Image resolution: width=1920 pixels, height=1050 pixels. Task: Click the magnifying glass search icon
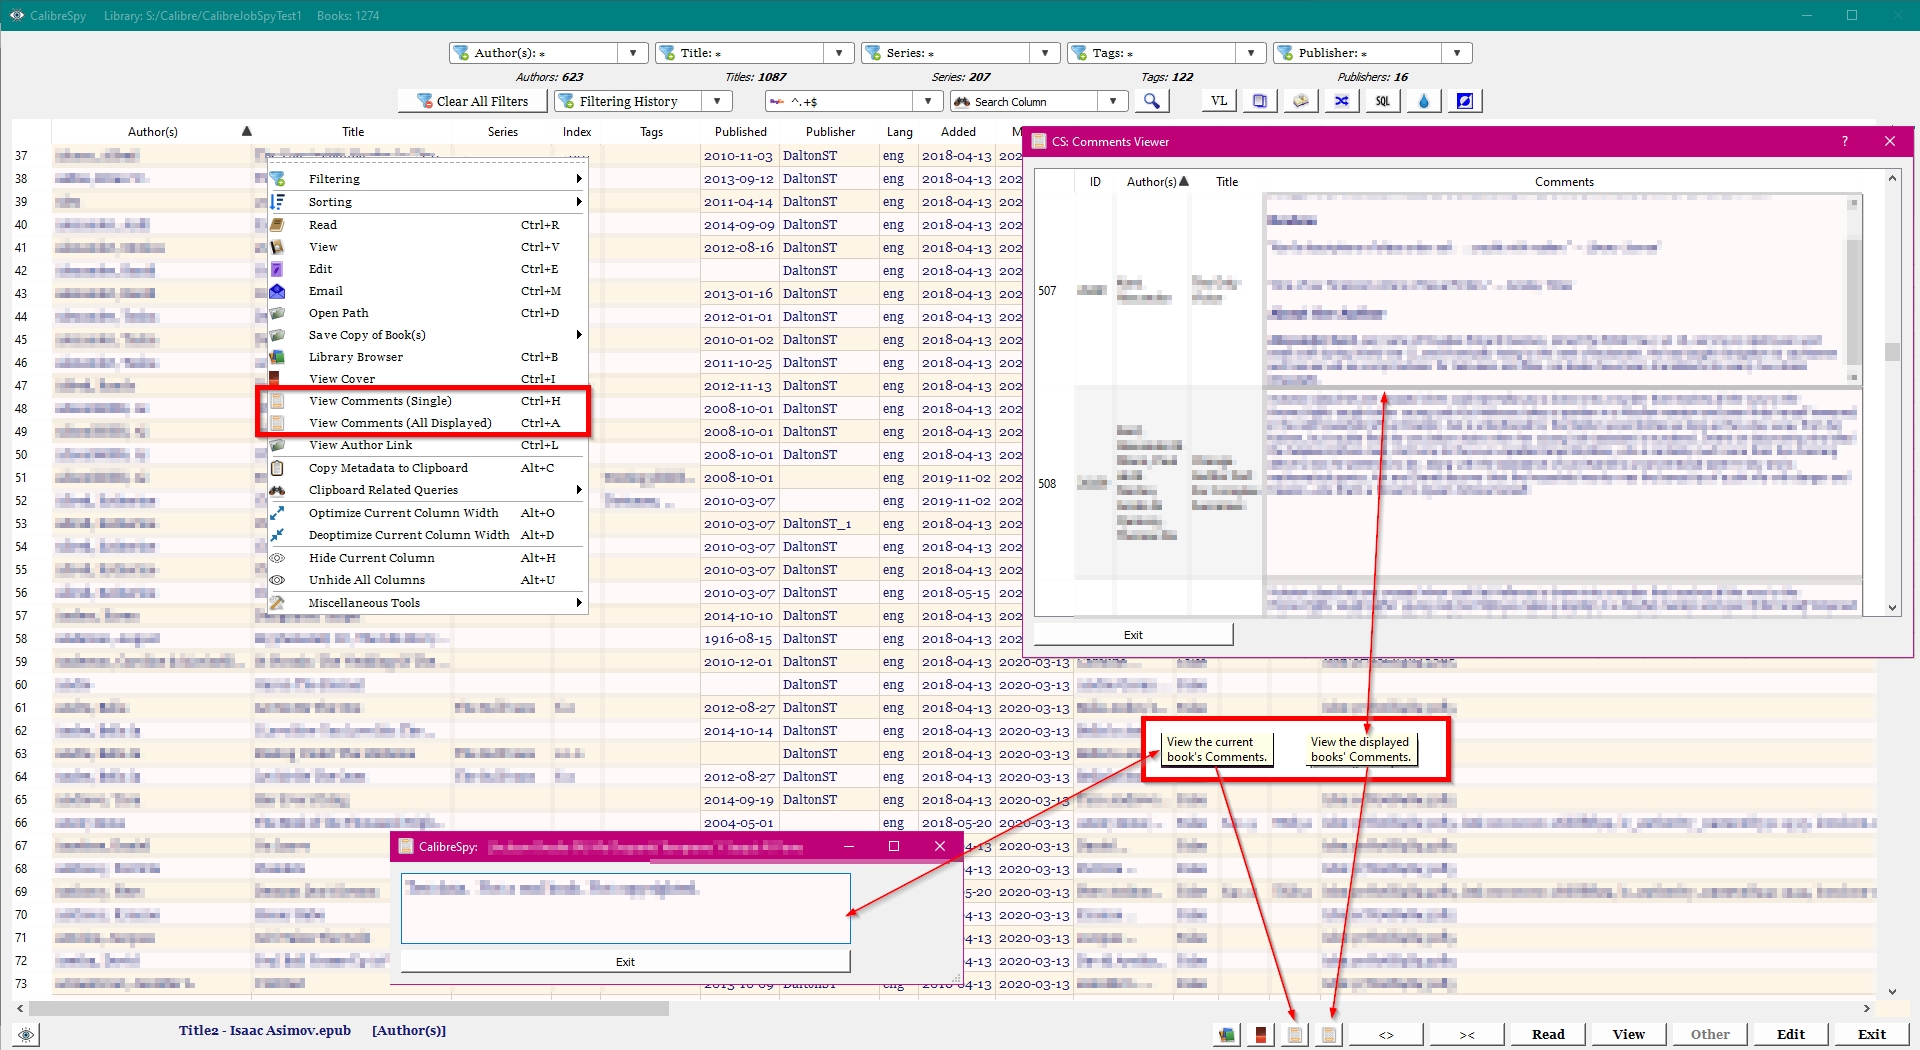(x=1151, y=101)
